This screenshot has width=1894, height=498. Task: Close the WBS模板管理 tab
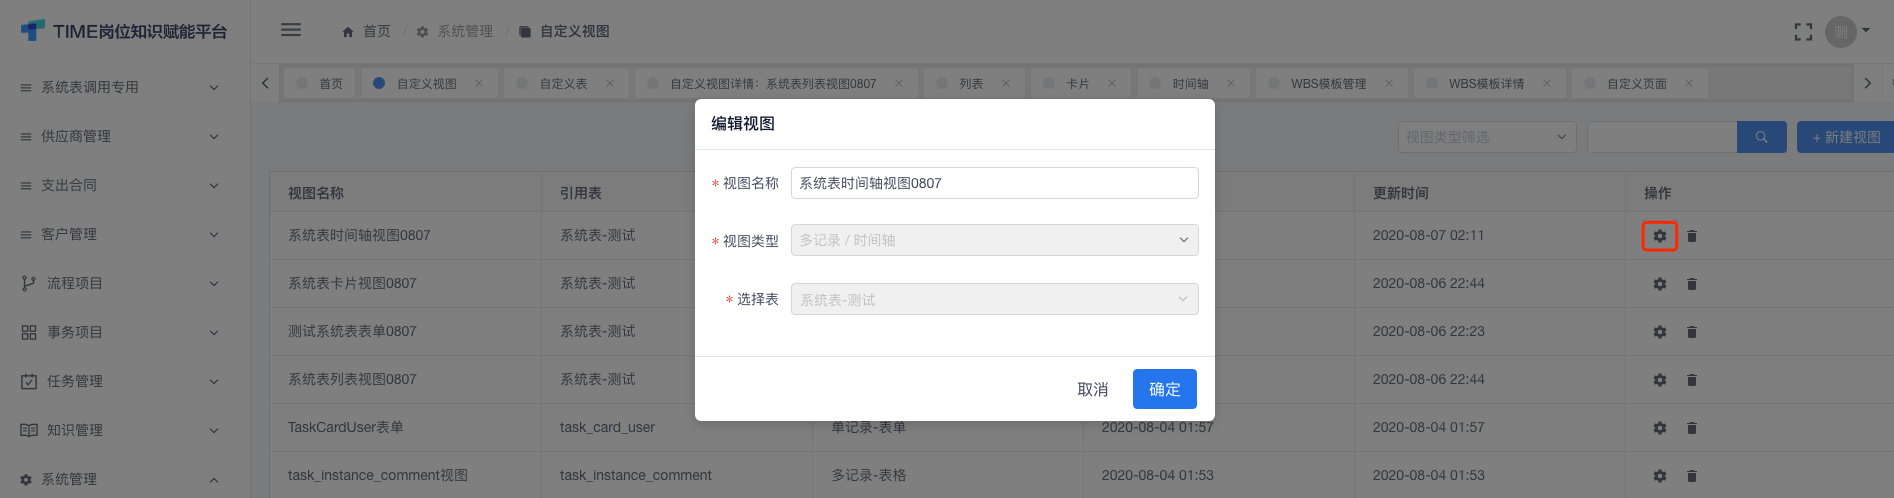tap(1389, 83)
